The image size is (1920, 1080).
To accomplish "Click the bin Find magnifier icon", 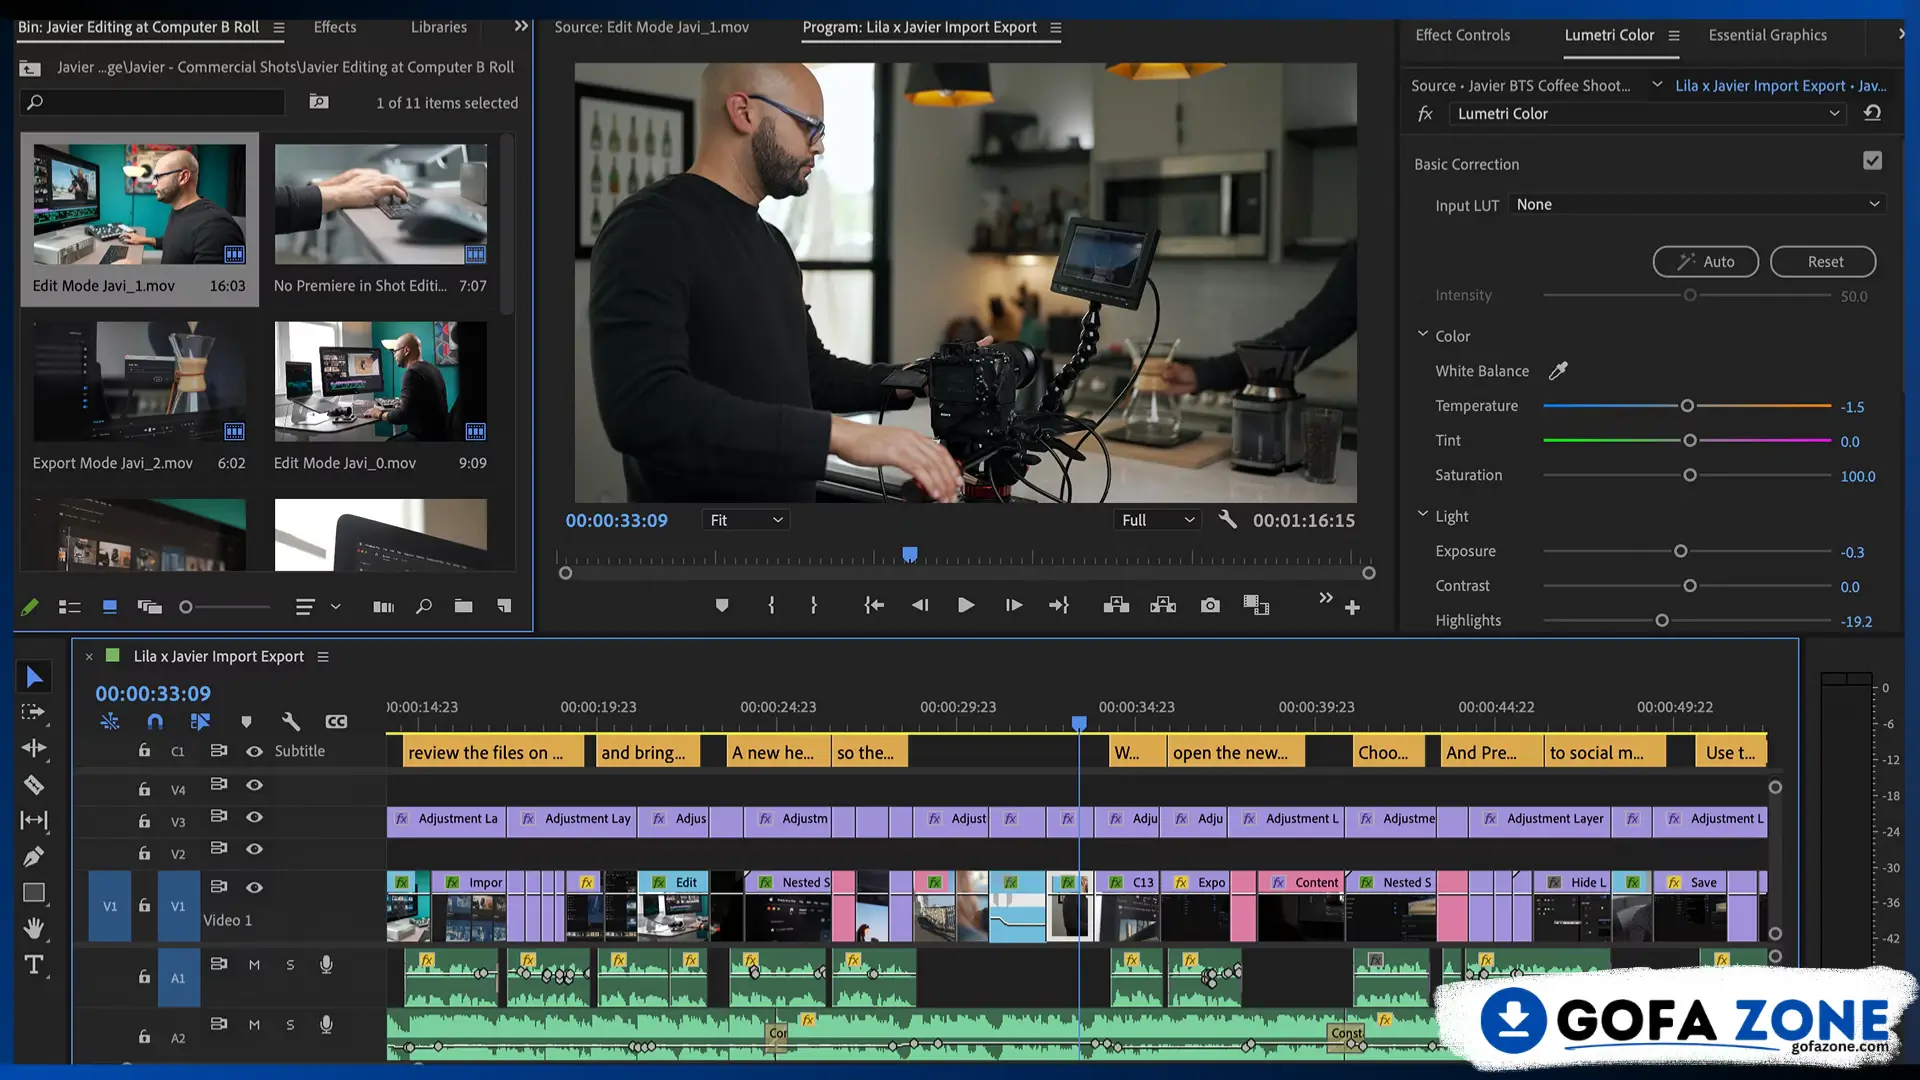I will [424, 606].
